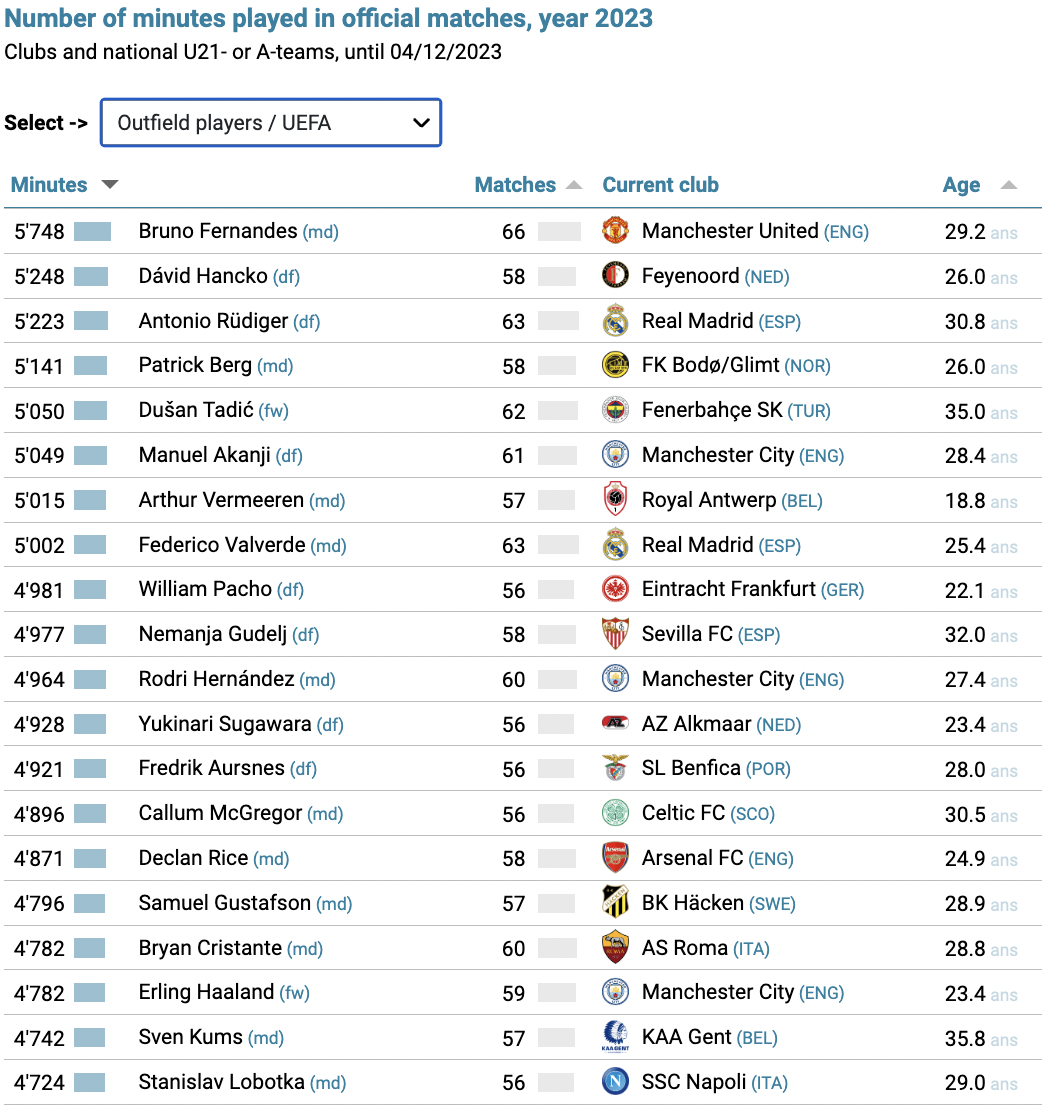Click the Feyenoord club crest

(x=615, y=275)
